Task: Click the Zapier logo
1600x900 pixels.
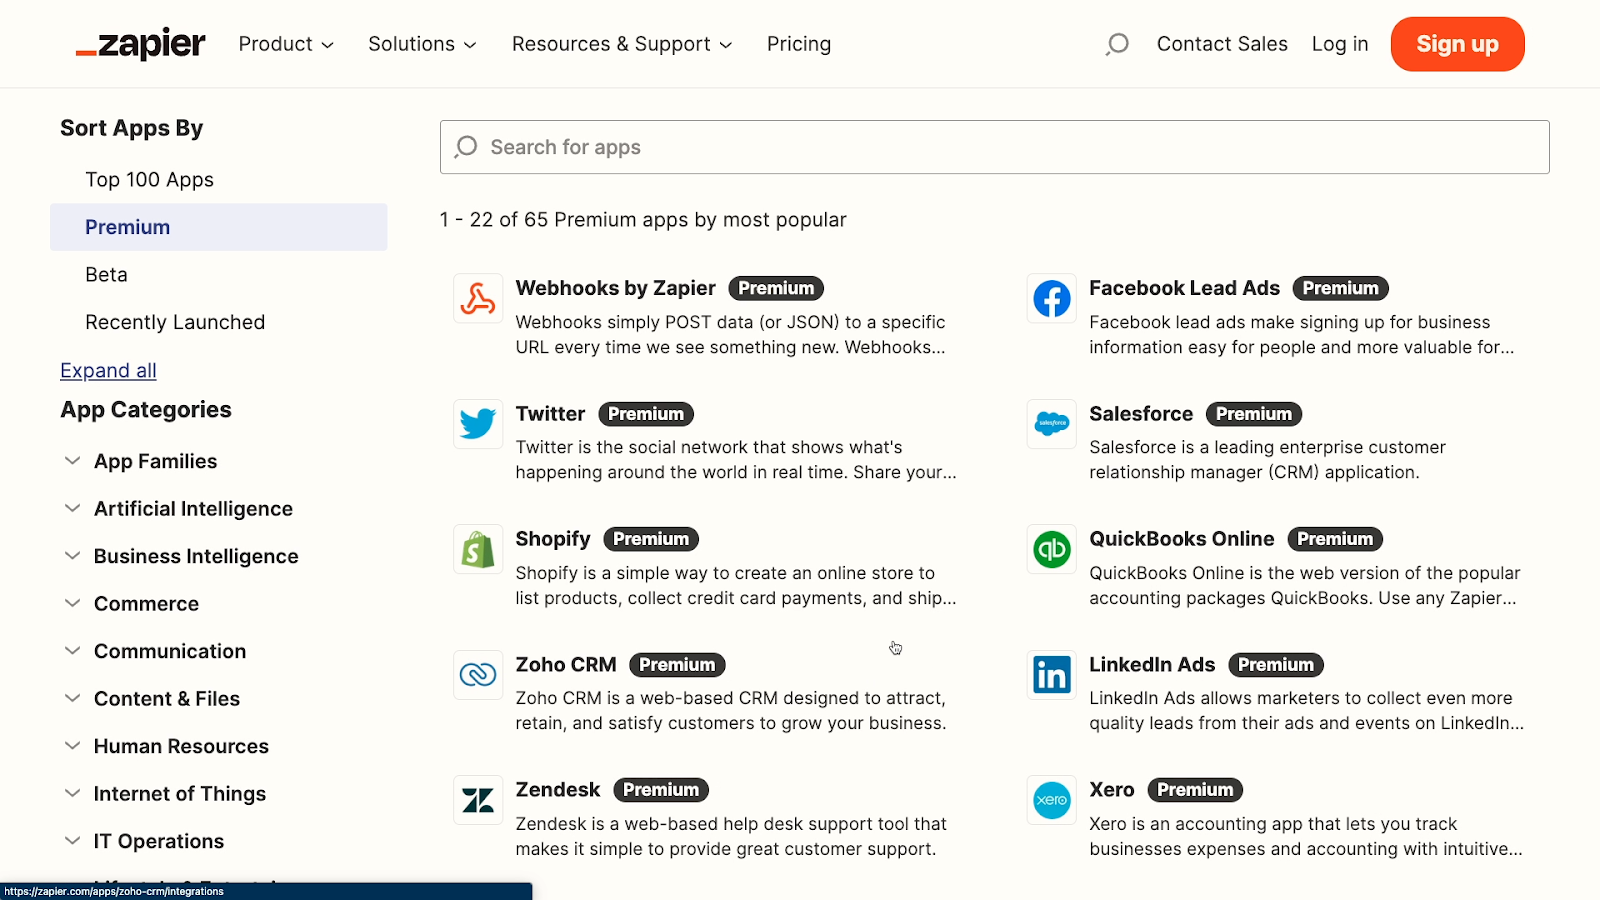Action: [140, 44]
